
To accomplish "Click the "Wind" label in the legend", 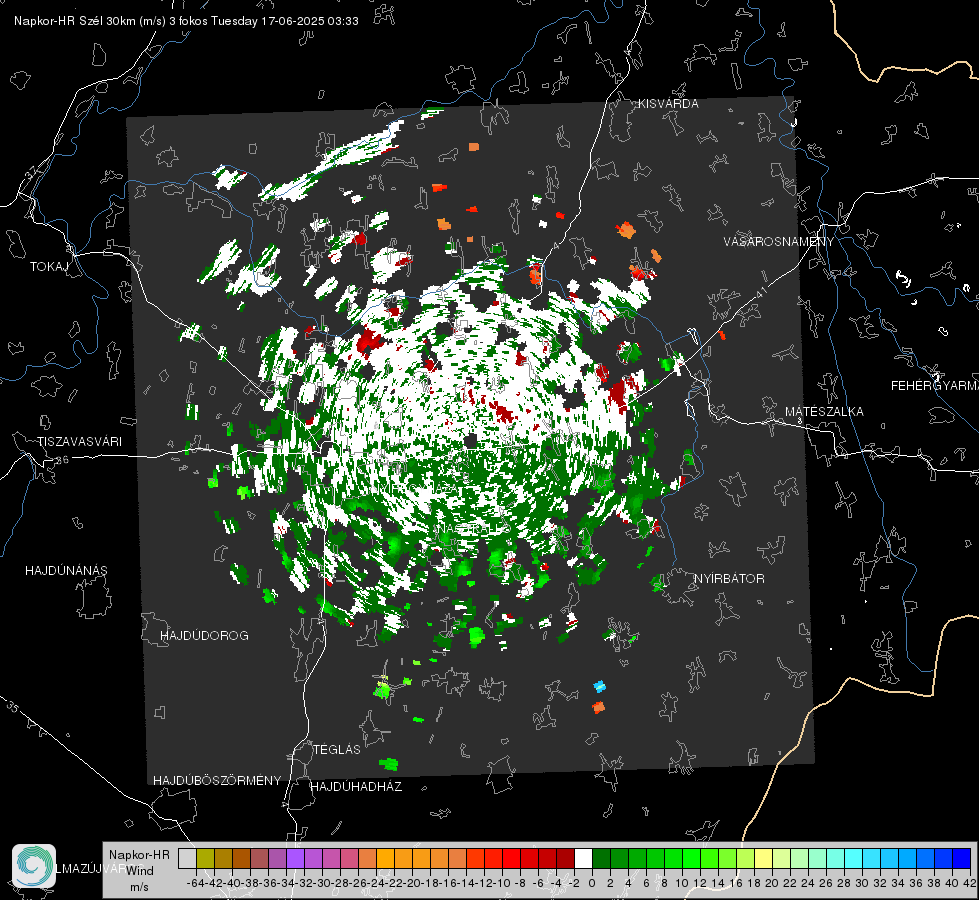I will coord(140,871).
